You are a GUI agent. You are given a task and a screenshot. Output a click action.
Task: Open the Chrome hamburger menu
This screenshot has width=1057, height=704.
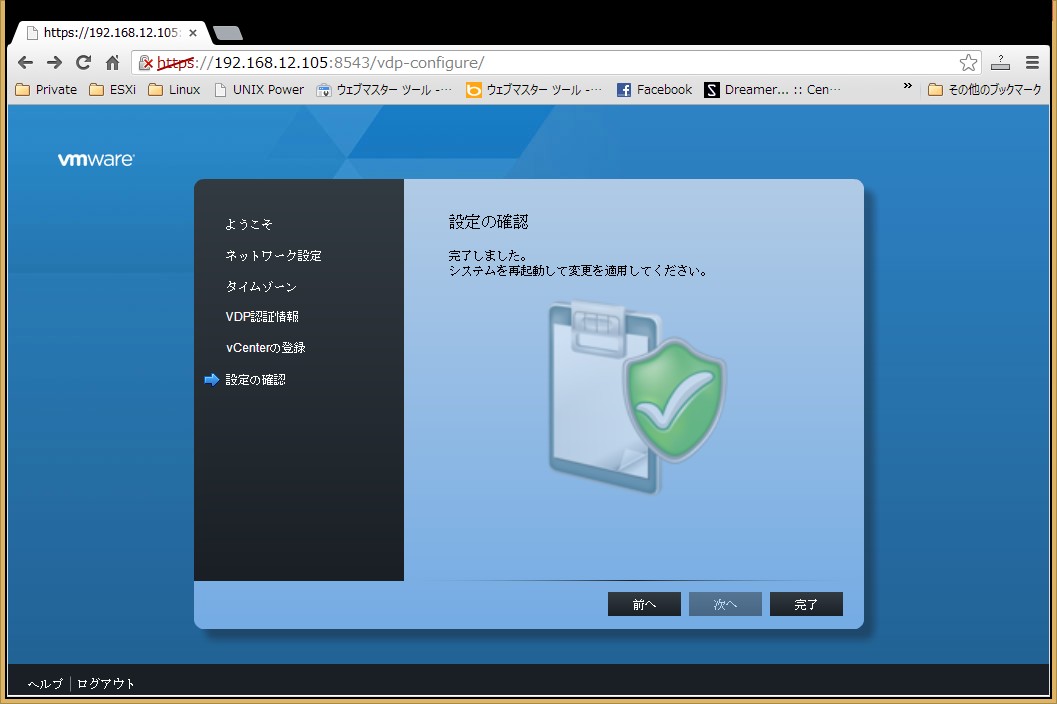[1032, 63]
